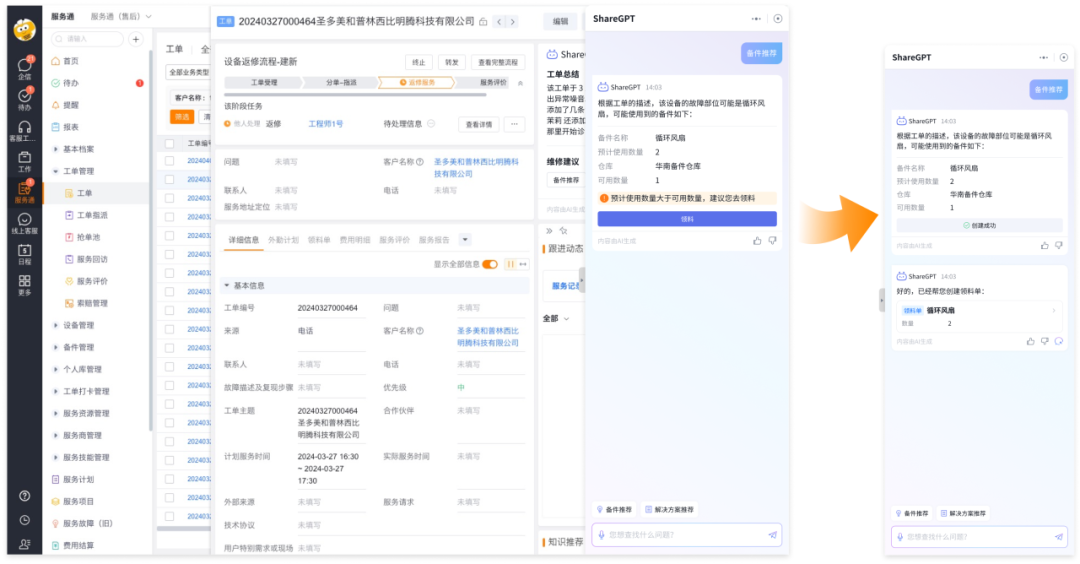Click the lock icon beside work order title
The image size is (1080, 564).
484,22
